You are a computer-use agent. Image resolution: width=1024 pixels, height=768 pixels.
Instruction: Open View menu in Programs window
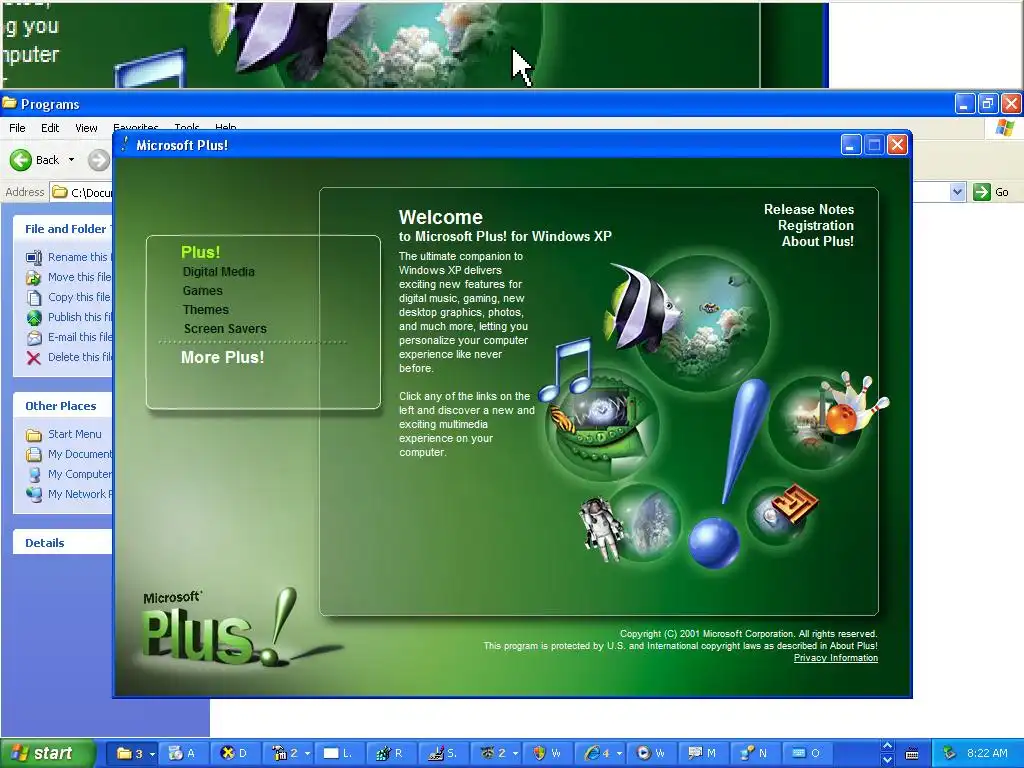(x=86, y=128)
